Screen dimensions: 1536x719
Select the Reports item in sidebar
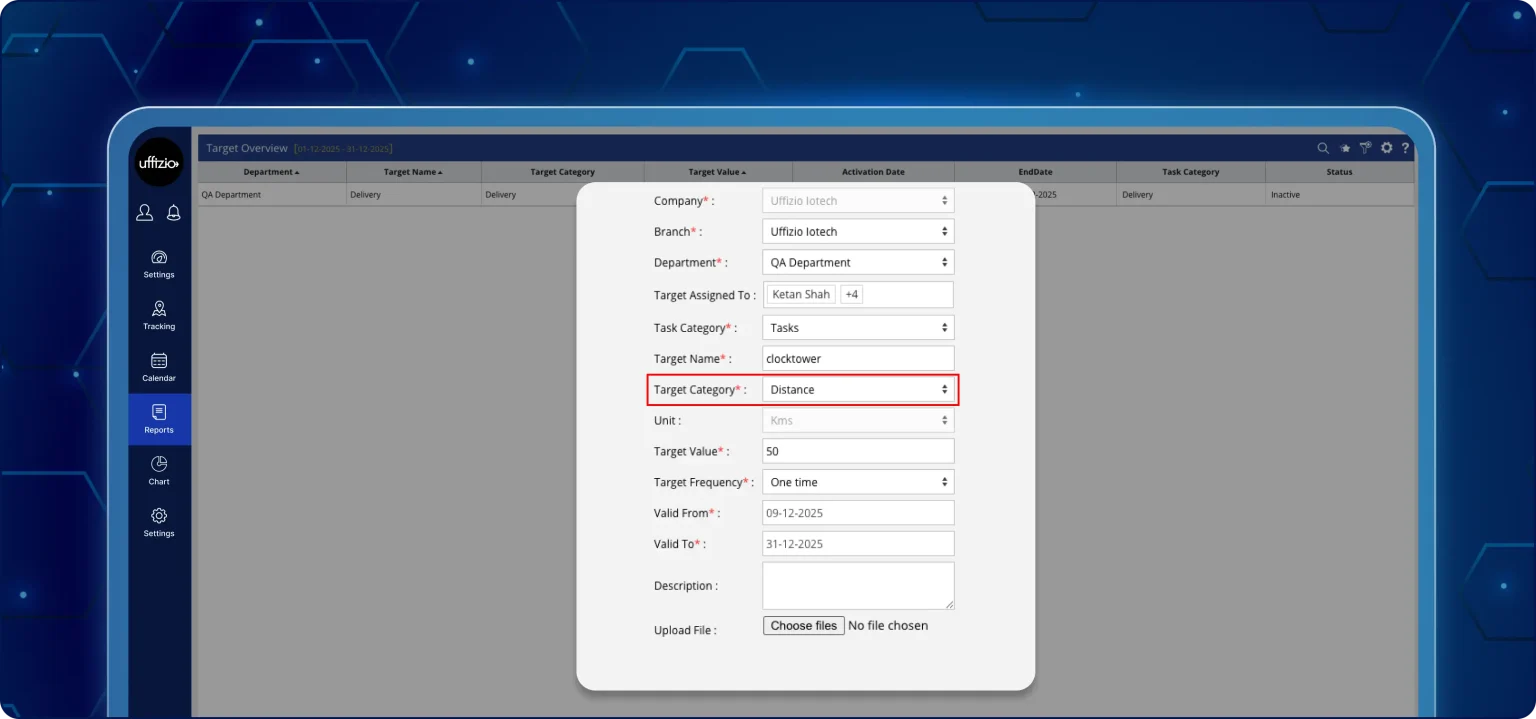point(159,418)
